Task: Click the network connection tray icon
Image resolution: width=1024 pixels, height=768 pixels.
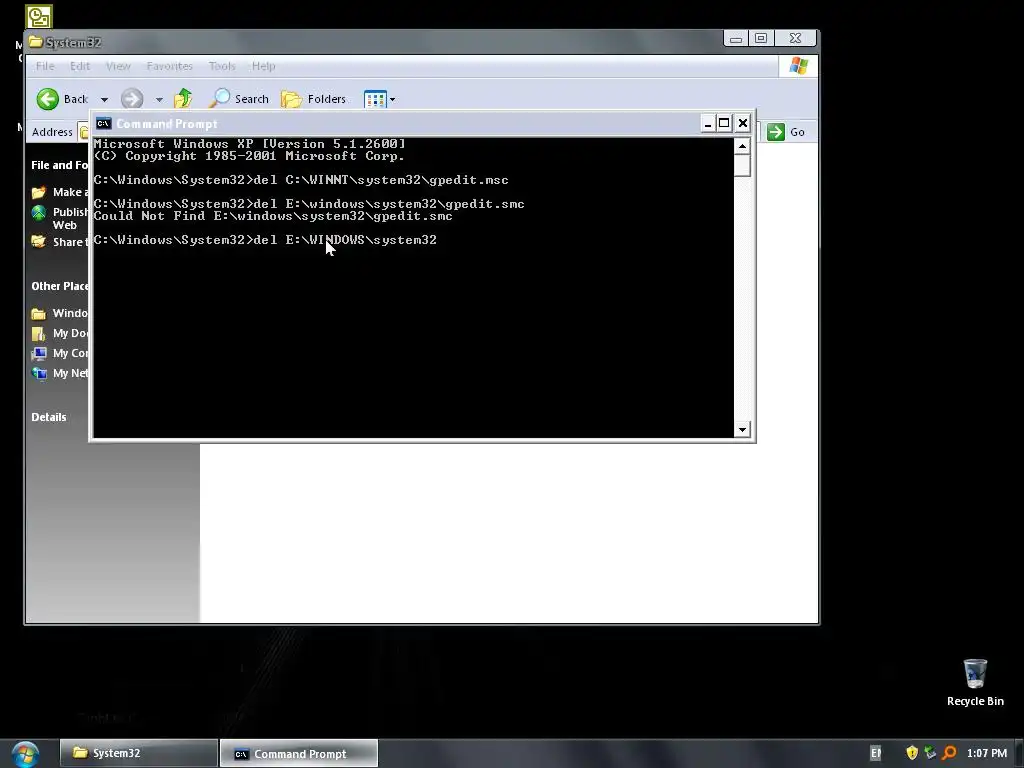Action: (x=931, y=753)
